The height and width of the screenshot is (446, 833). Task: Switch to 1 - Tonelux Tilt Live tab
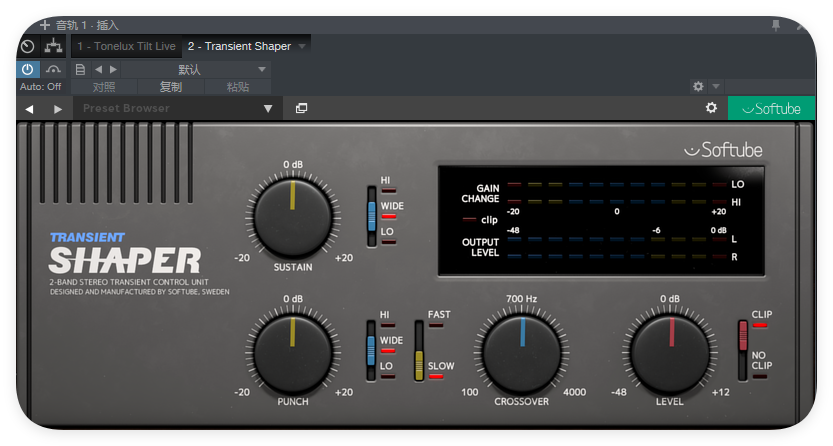(x=126, y=46)
